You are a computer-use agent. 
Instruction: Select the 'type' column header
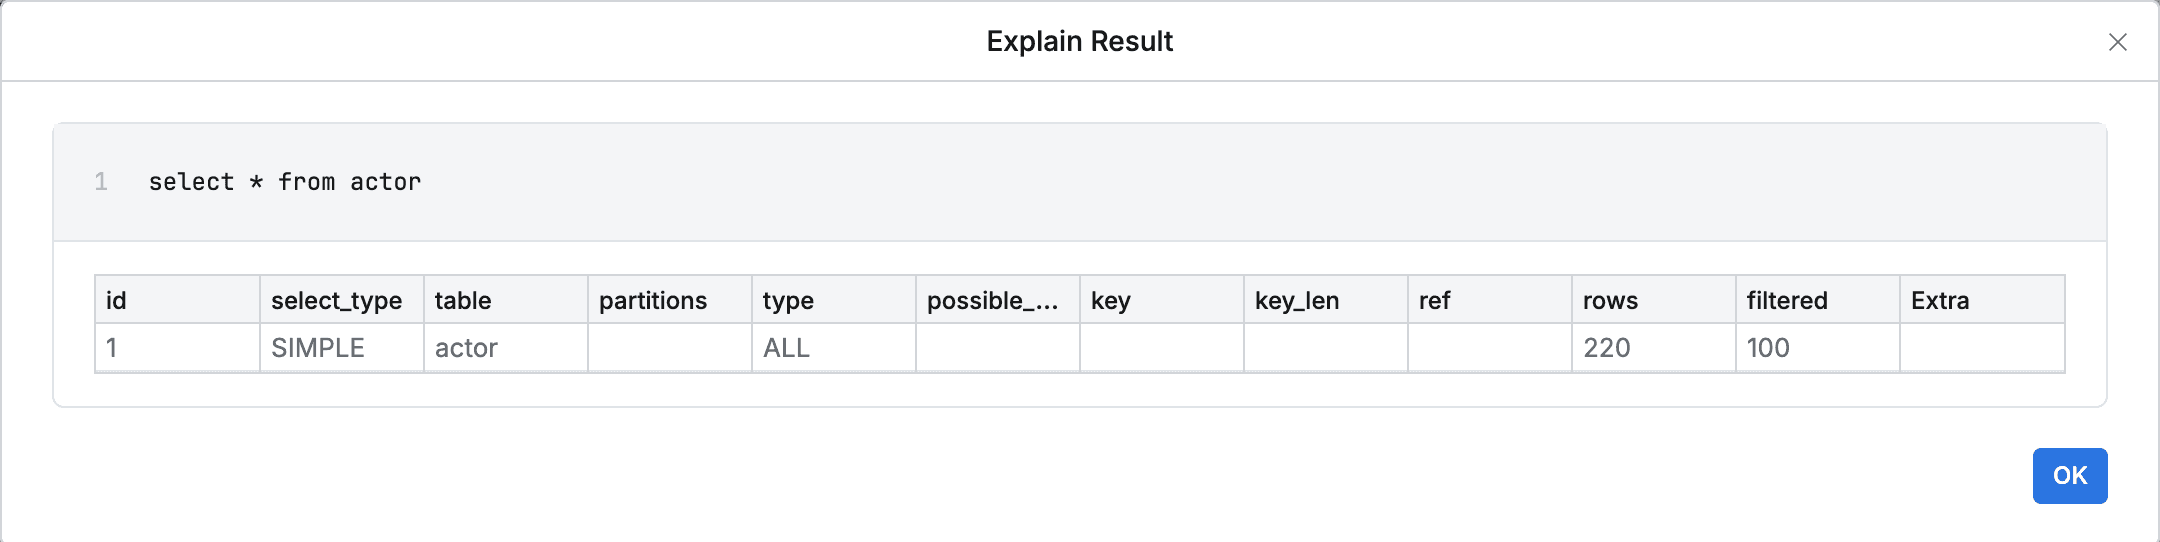788,300
